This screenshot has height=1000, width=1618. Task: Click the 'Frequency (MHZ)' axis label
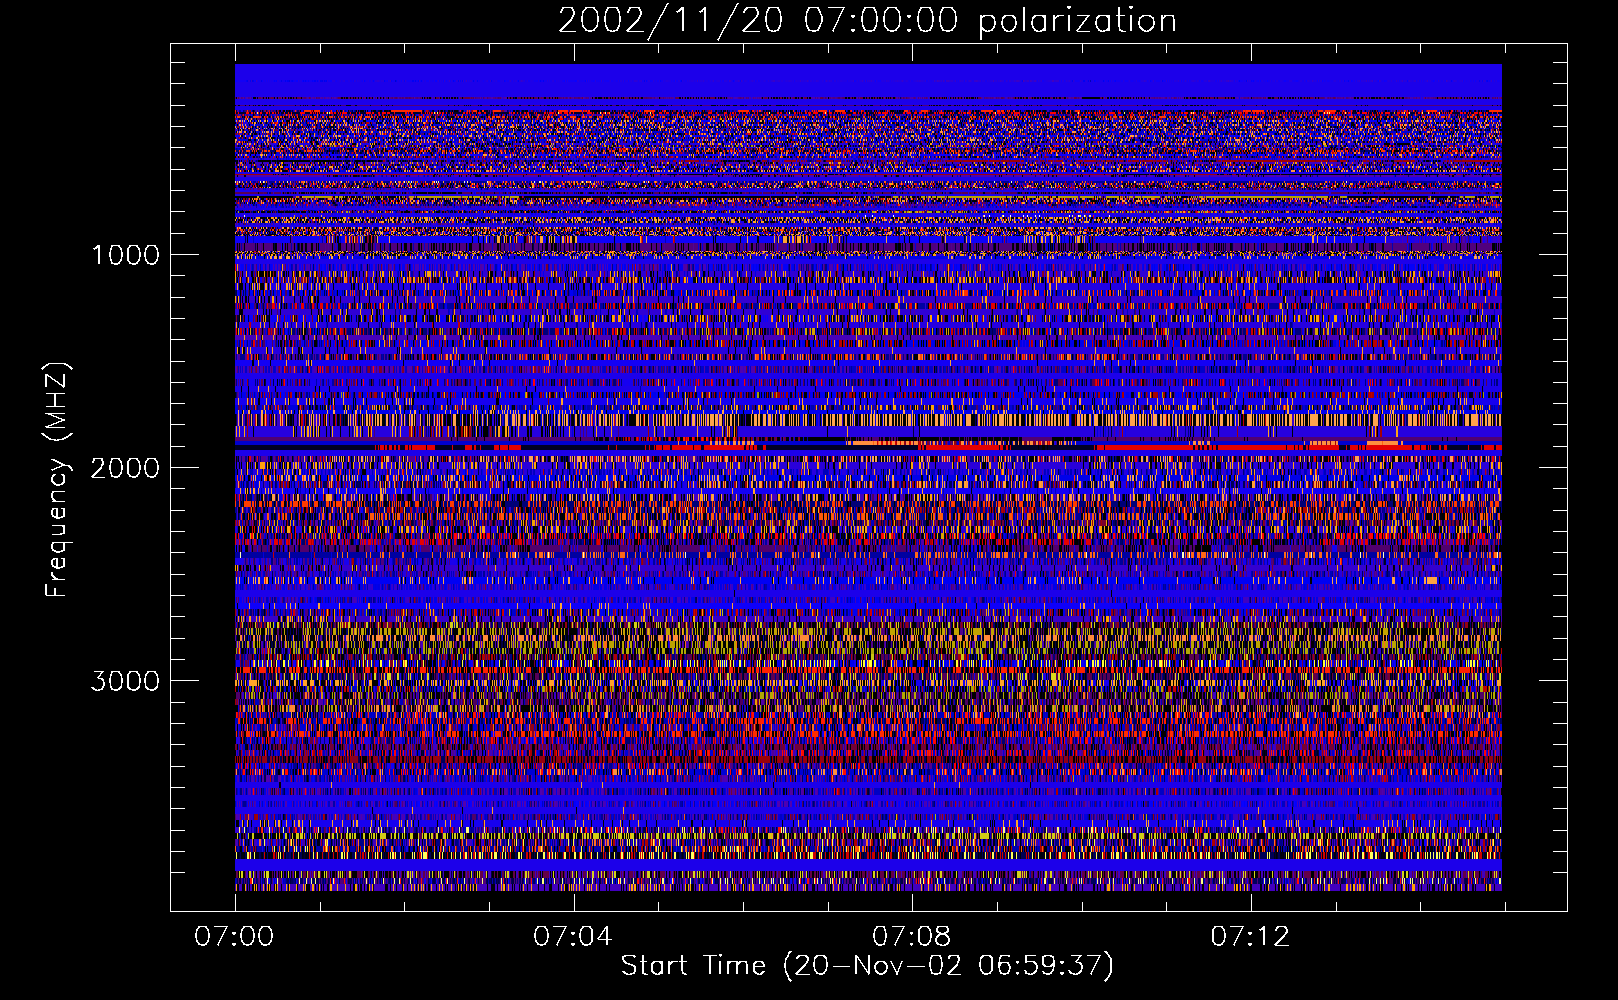[x=57, y=480]
